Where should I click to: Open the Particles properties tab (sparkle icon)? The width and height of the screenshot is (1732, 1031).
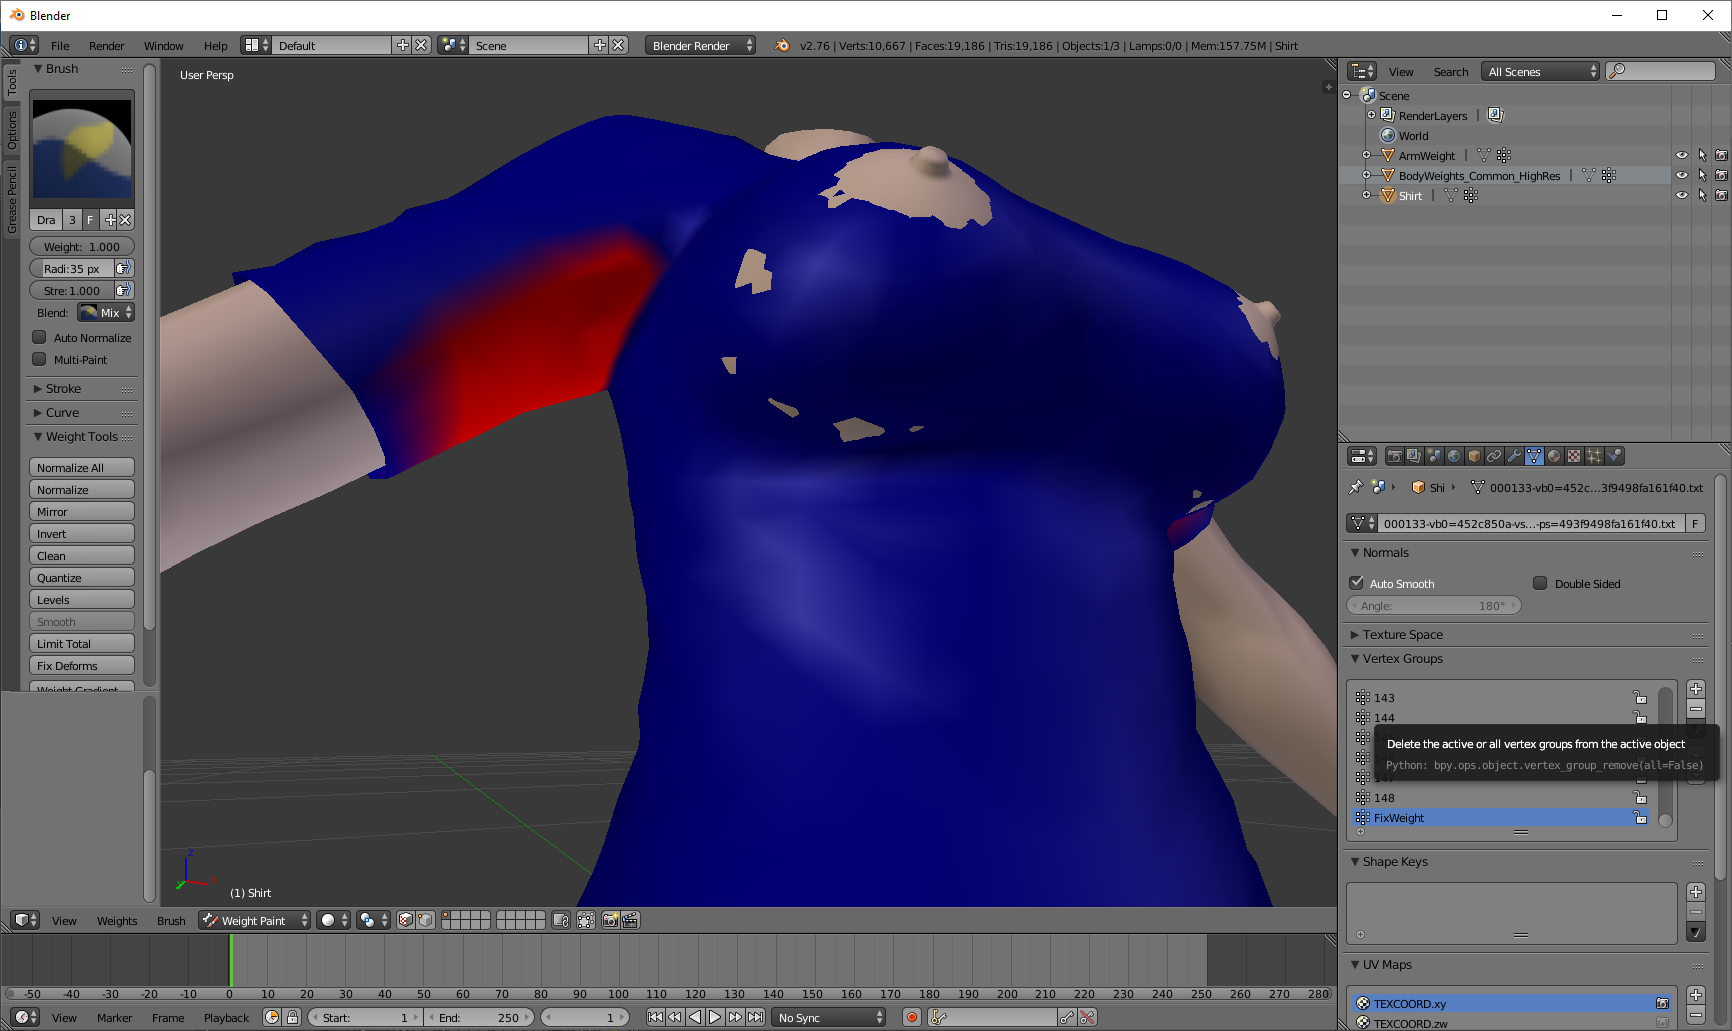tap(1594, 456)
